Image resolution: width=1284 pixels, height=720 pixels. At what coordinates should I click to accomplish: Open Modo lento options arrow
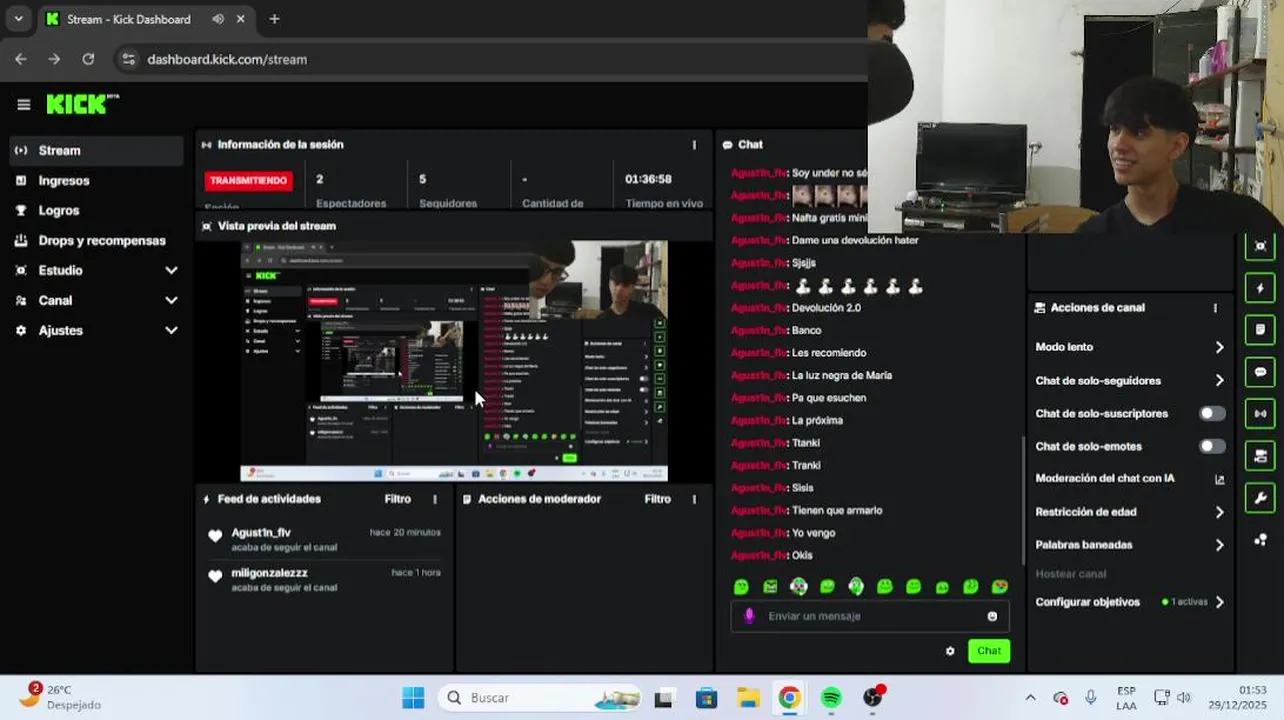pos(1219,347)
